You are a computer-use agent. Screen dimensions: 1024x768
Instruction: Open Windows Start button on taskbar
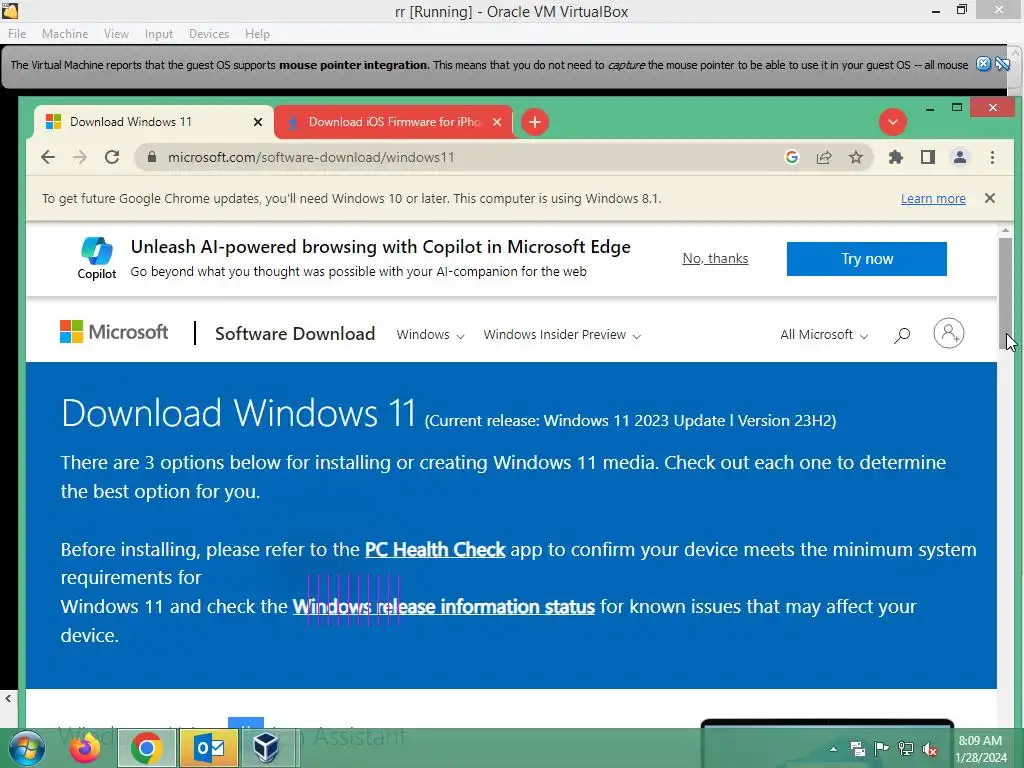pos(26,748)
